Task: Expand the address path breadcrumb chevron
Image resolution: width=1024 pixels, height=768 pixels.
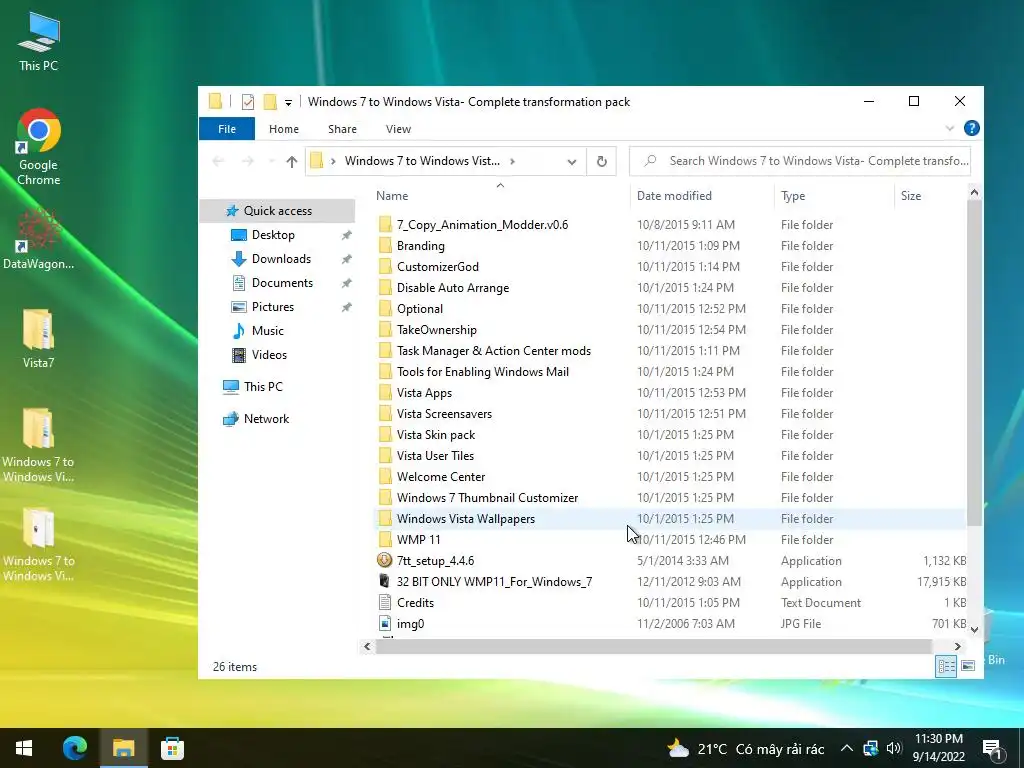Action: 512,161
